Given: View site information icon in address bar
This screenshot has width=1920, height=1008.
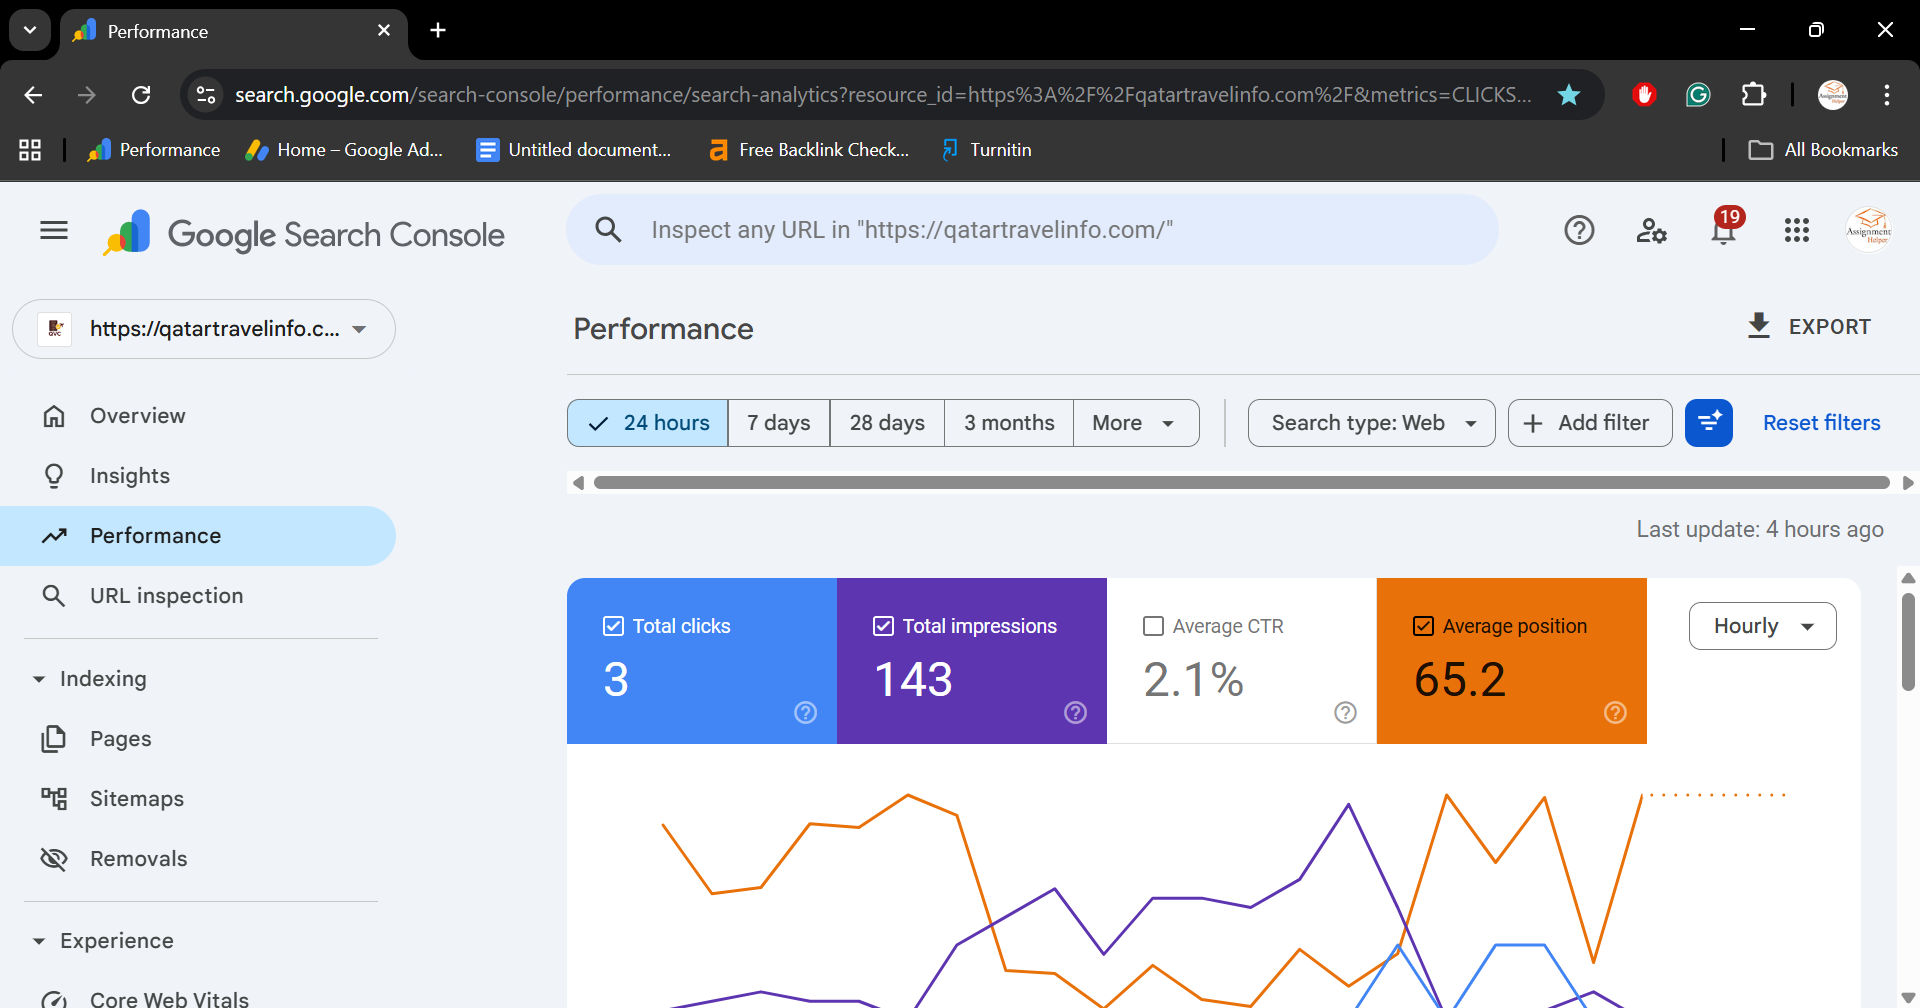Looking at the screenshot, I should 206,95.
